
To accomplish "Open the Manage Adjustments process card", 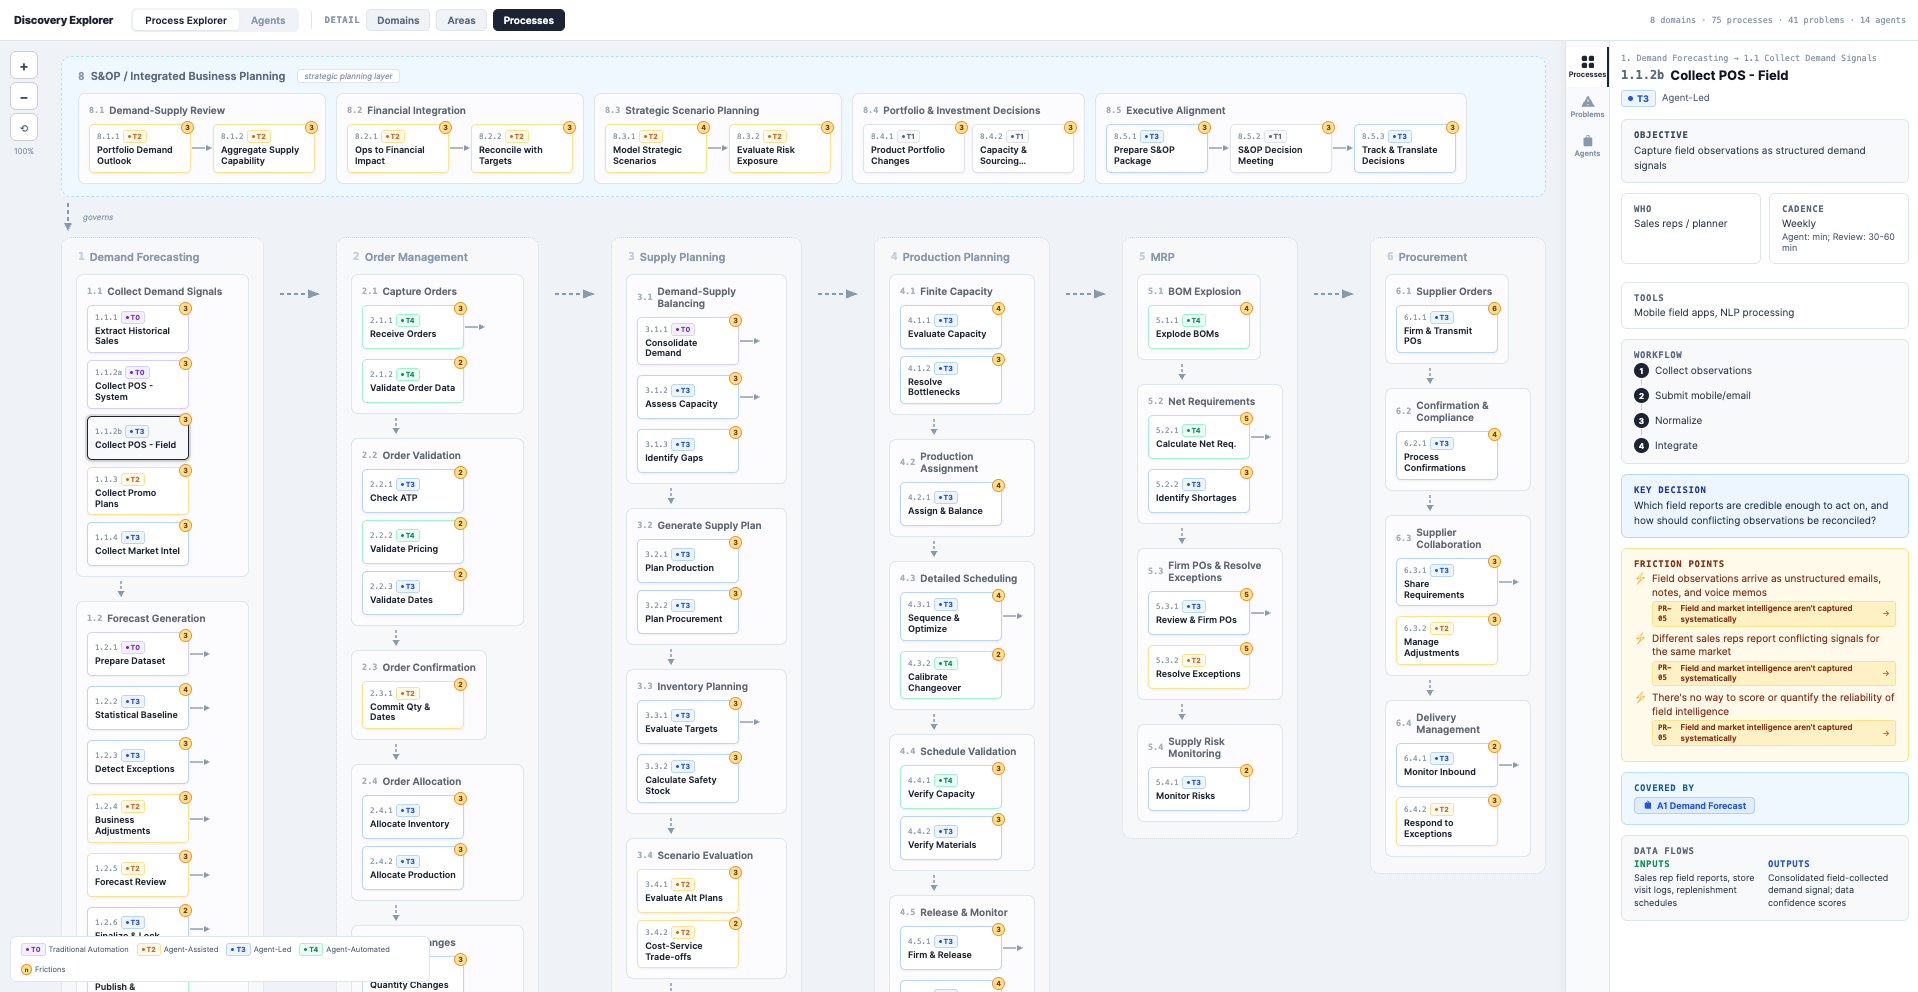I will (1447, 641).
